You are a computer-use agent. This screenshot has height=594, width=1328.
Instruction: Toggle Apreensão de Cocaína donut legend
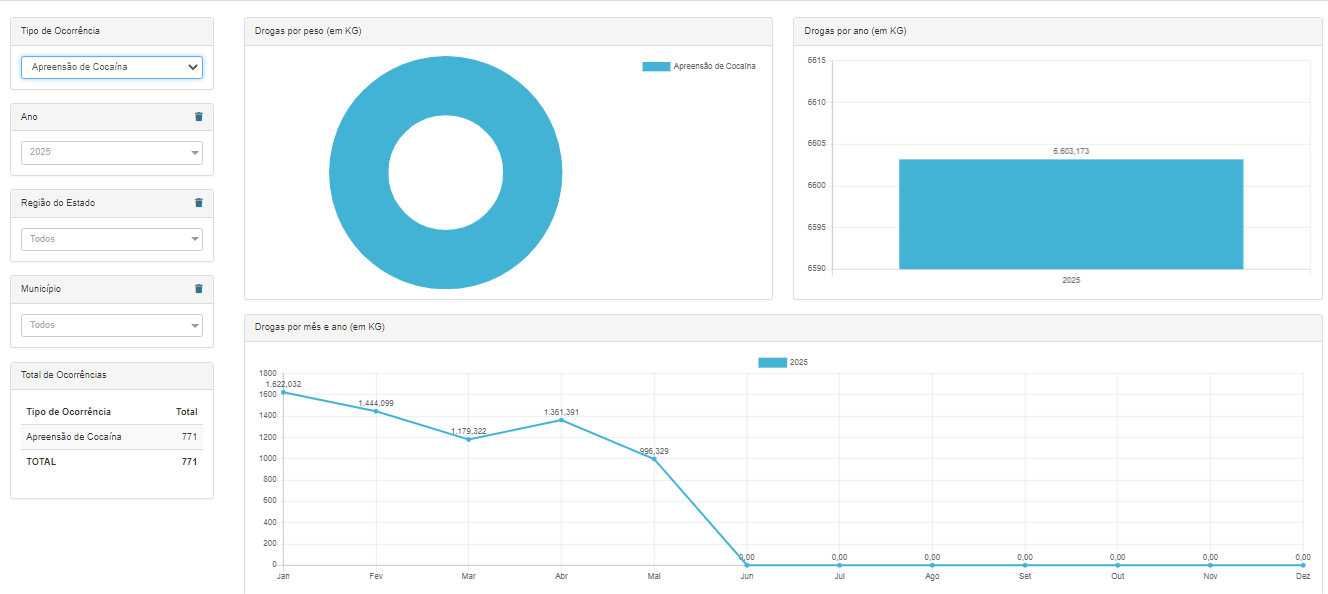tap(698, 66)
